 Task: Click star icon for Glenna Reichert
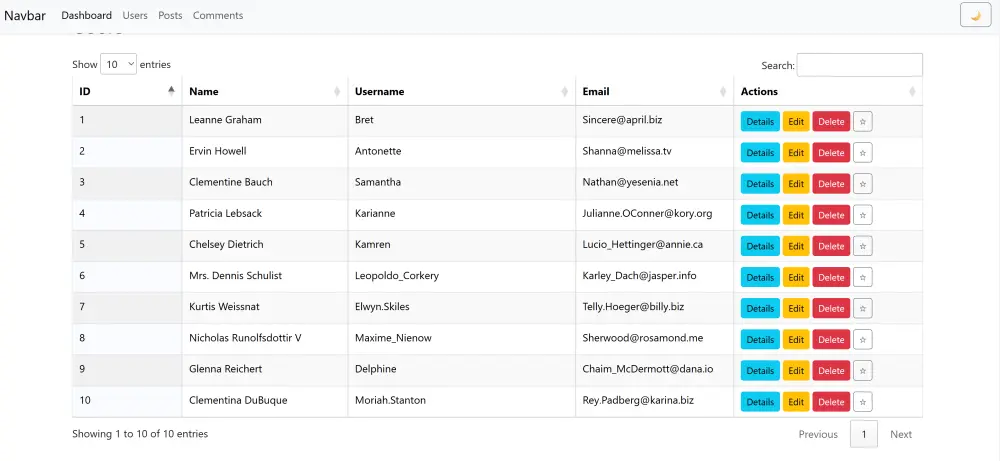863,371
